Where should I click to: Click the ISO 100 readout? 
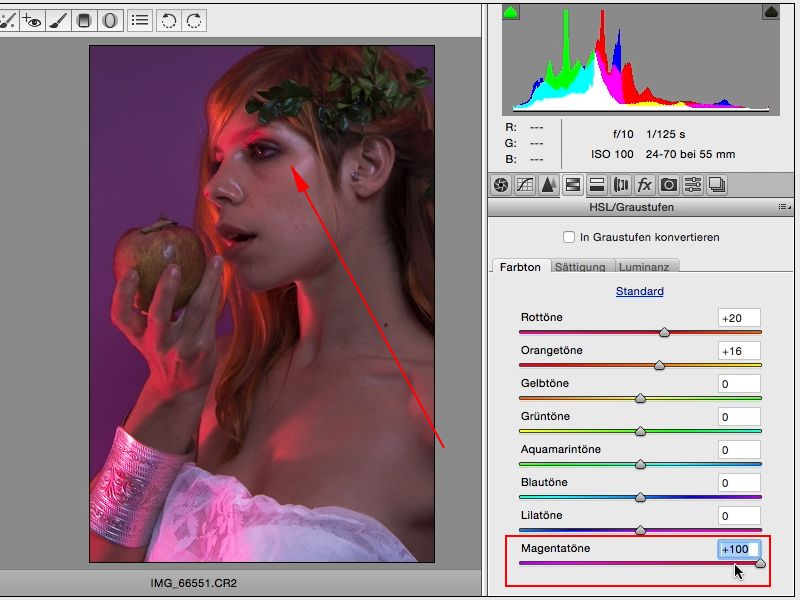click(612, 154)
